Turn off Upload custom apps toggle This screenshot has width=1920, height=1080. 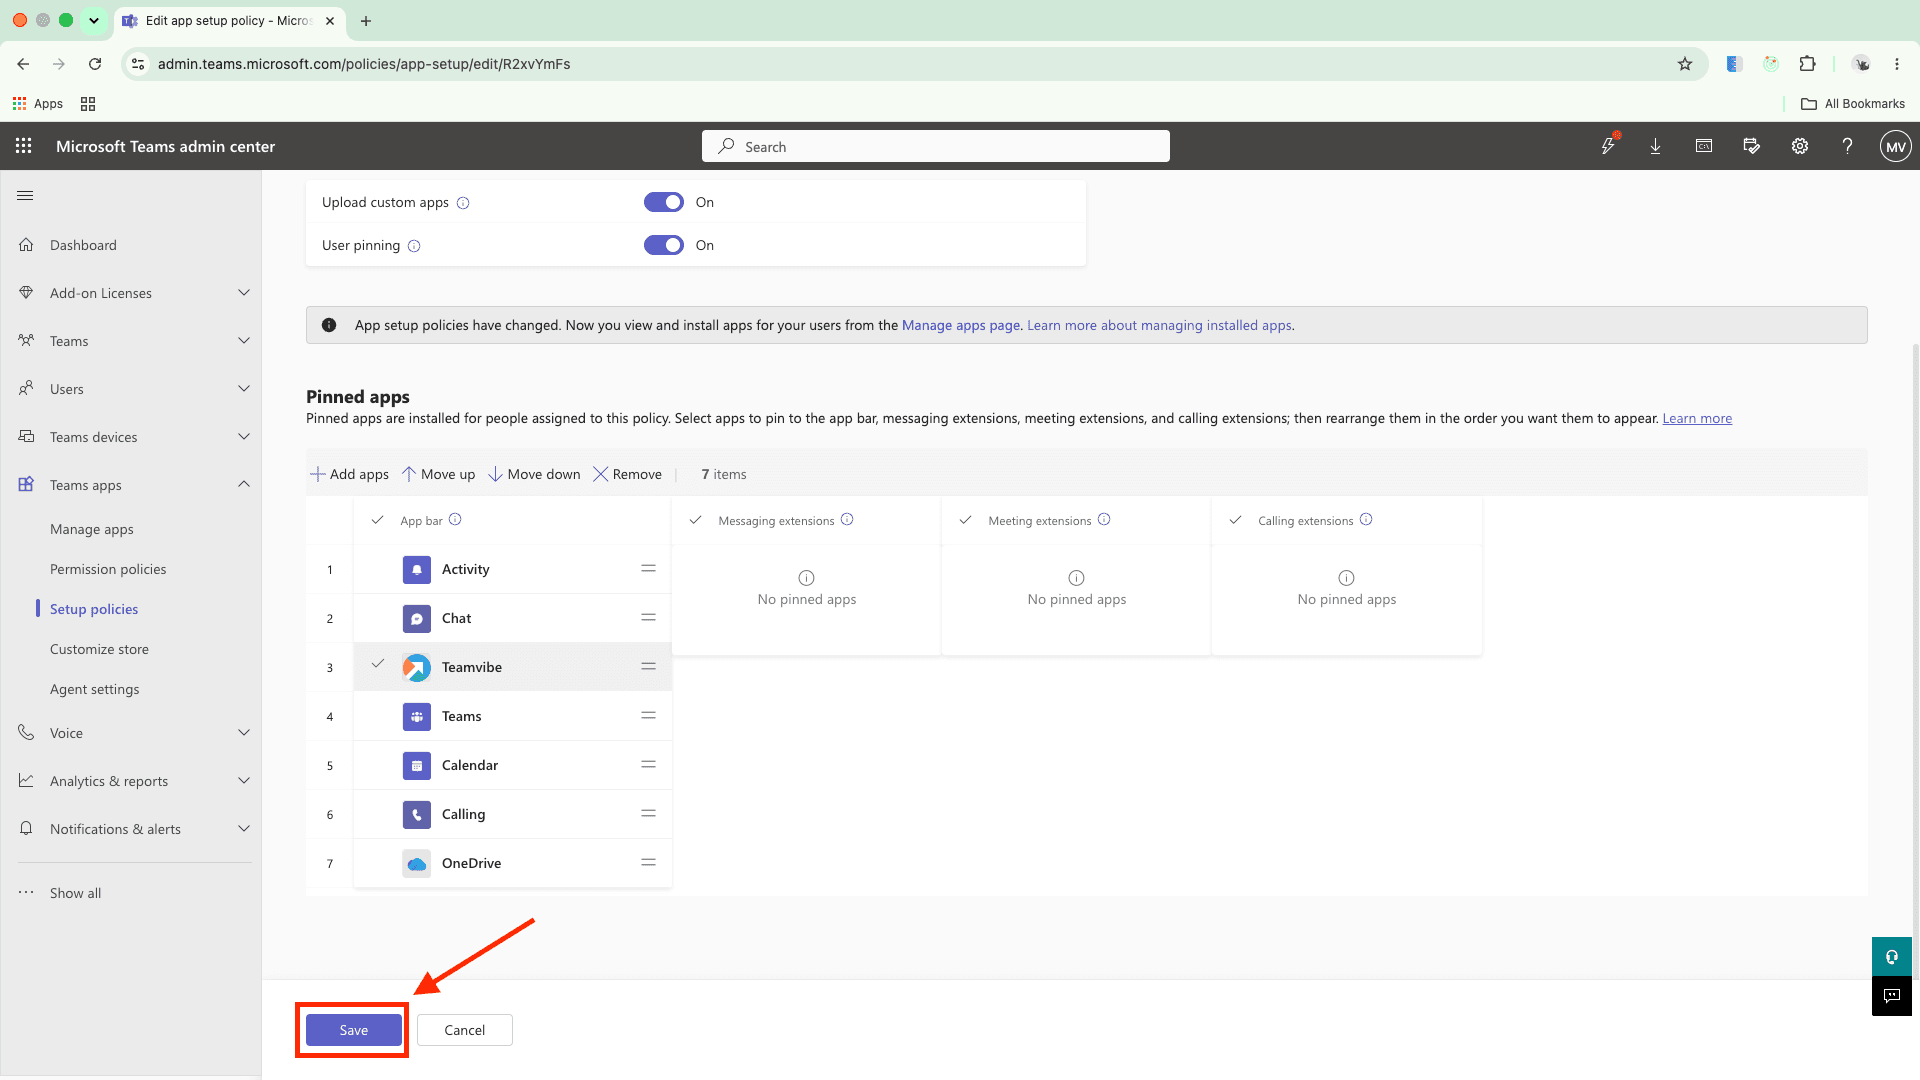point(664,202)
